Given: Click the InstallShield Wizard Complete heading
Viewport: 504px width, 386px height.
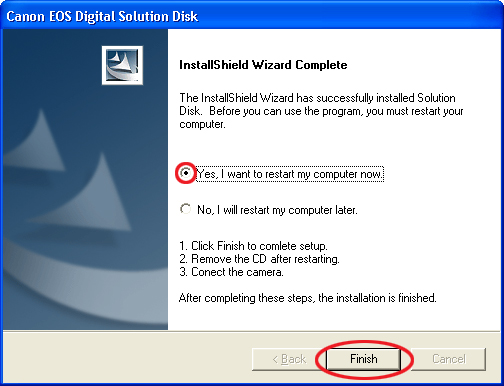Looking at the screenshot, I should 263,65.
